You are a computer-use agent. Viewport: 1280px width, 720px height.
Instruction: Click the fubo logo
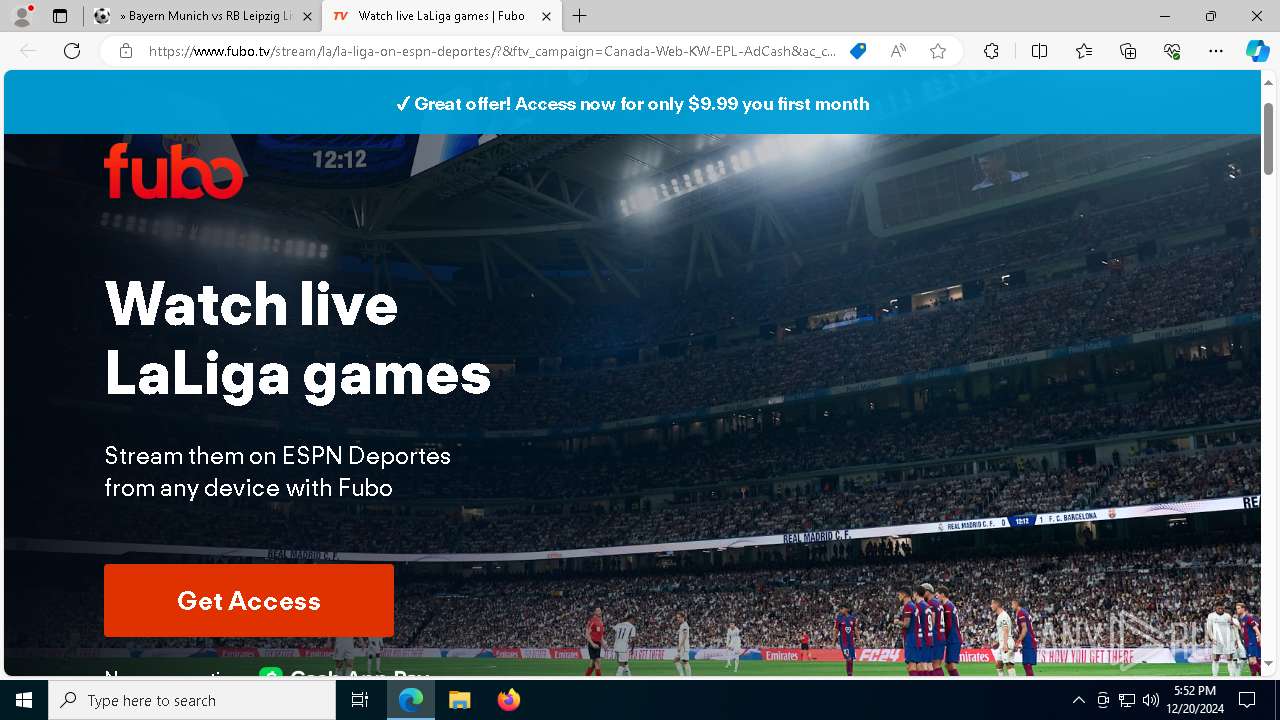[174, 171]
